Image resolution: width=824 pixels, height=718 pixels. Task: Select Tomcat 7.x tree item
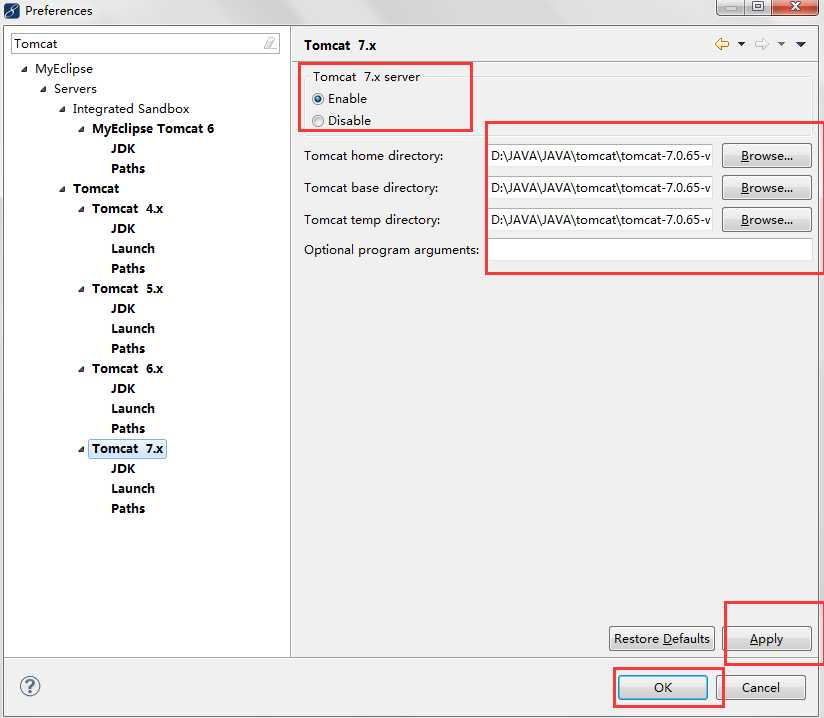[x=128, y=449]
